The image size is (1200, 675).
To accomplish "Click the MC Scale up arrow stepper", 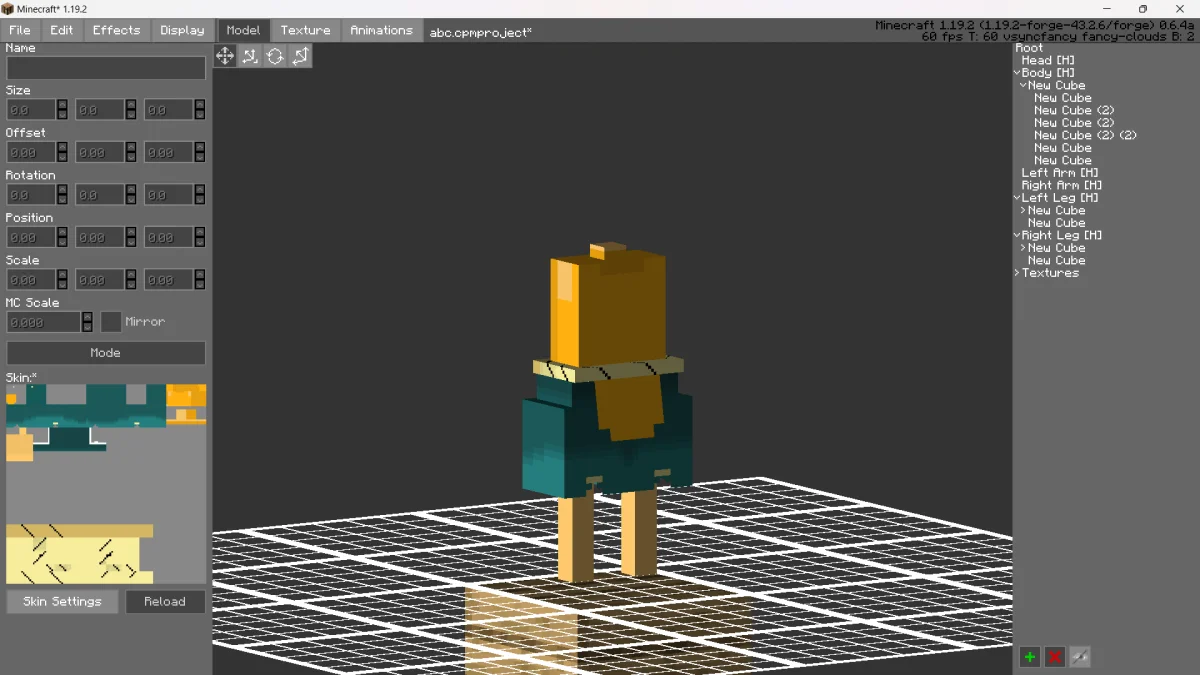I will [88, 317].
